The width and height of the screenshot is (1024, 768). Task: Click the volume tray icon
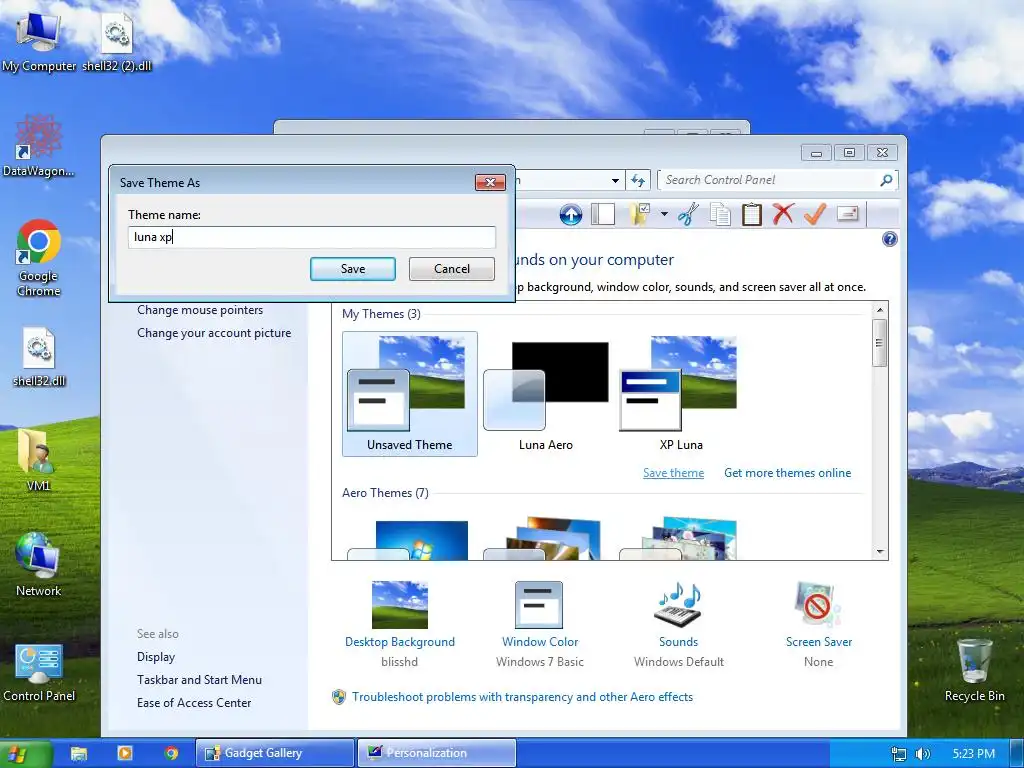[922, 754]
